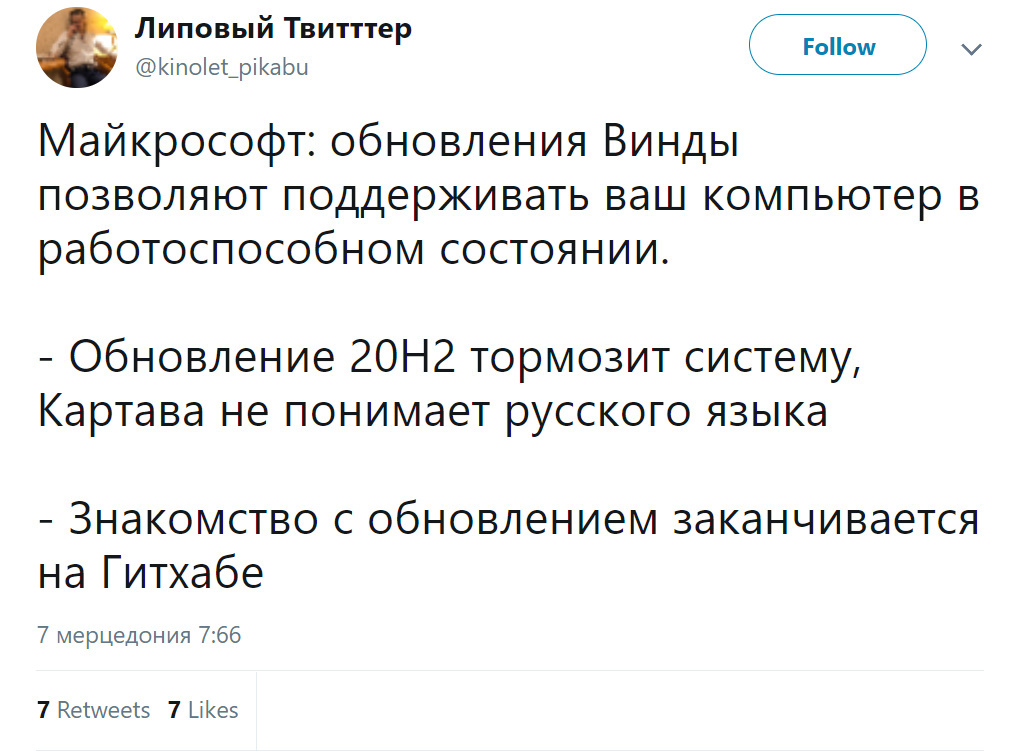Viewport: 1026px width, 751px height.
Task: Expand the tweet options chevron
Action: (972, 49)
